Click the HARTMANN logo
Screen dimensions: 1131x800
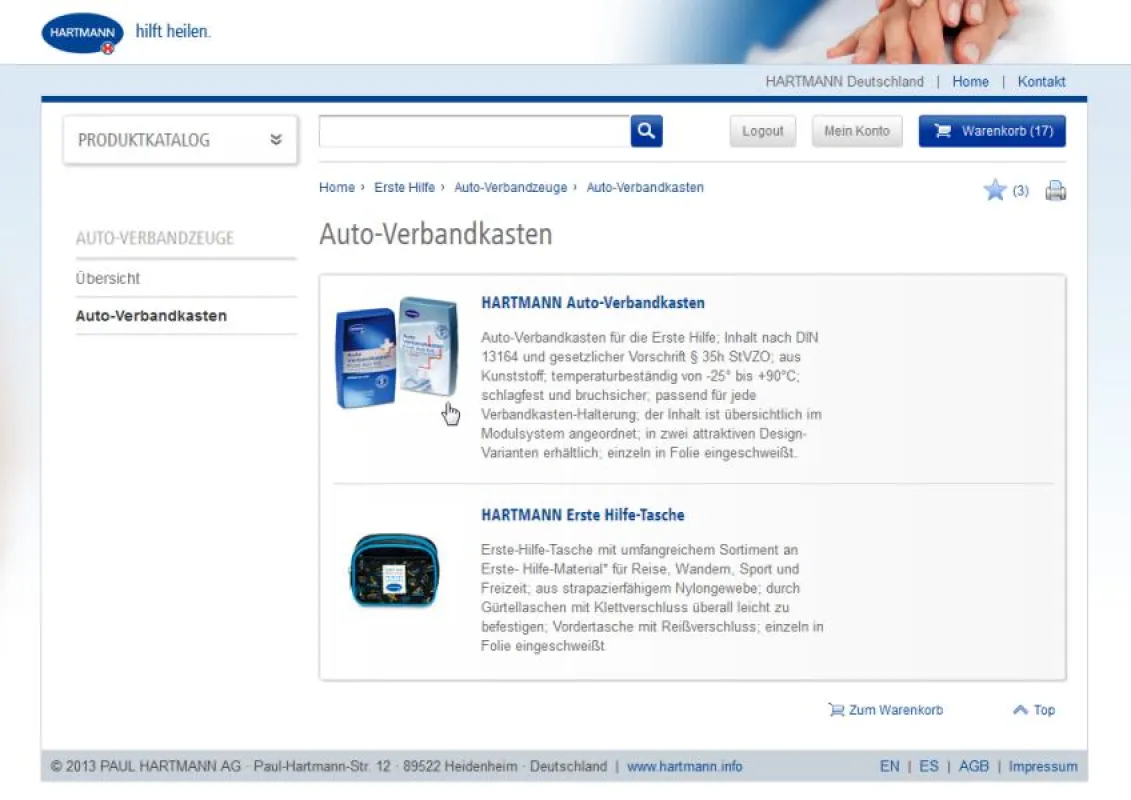click(x=82, y=32)
